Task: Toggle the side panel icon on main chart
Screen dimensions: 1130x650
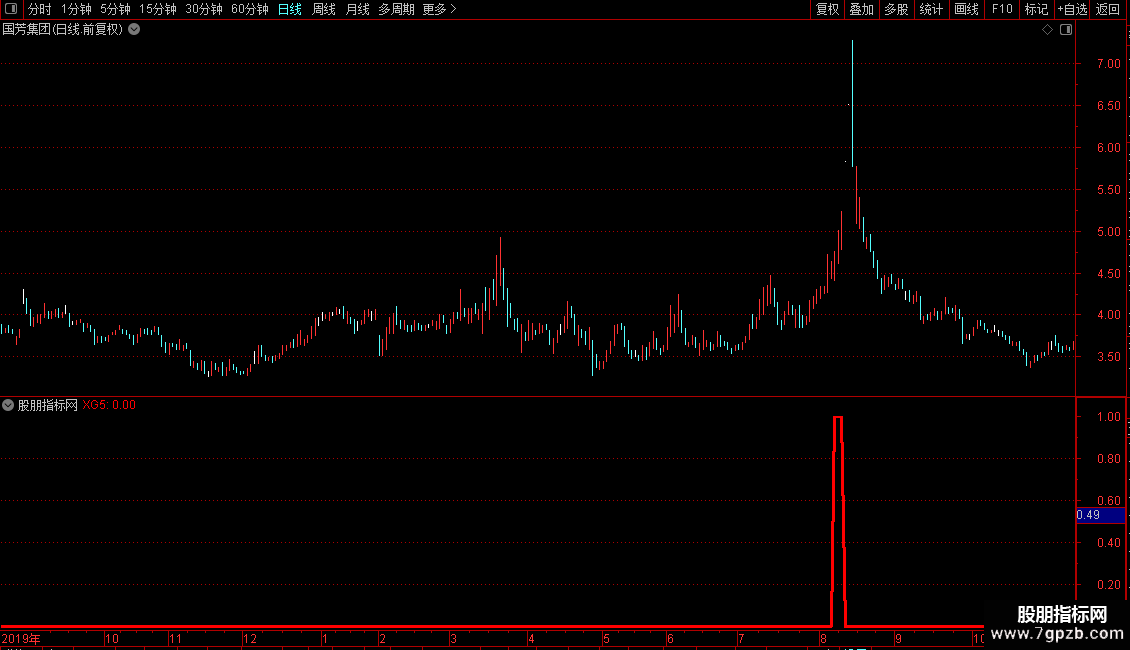Action: click(x=1066, y=30)
